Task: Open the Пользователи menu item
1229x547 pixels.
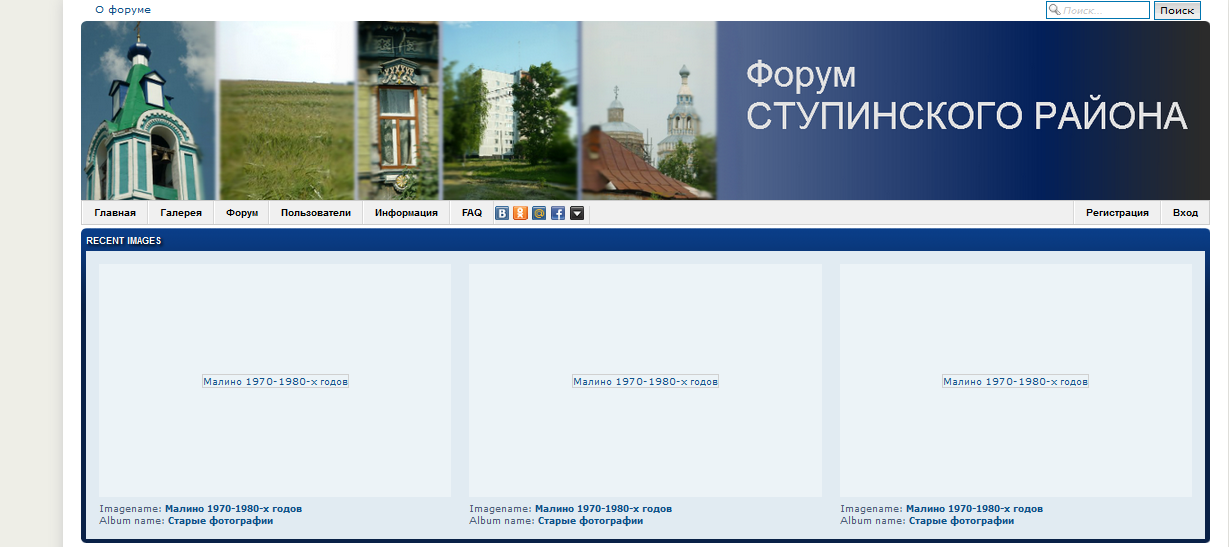Action: tap(316, 213)
